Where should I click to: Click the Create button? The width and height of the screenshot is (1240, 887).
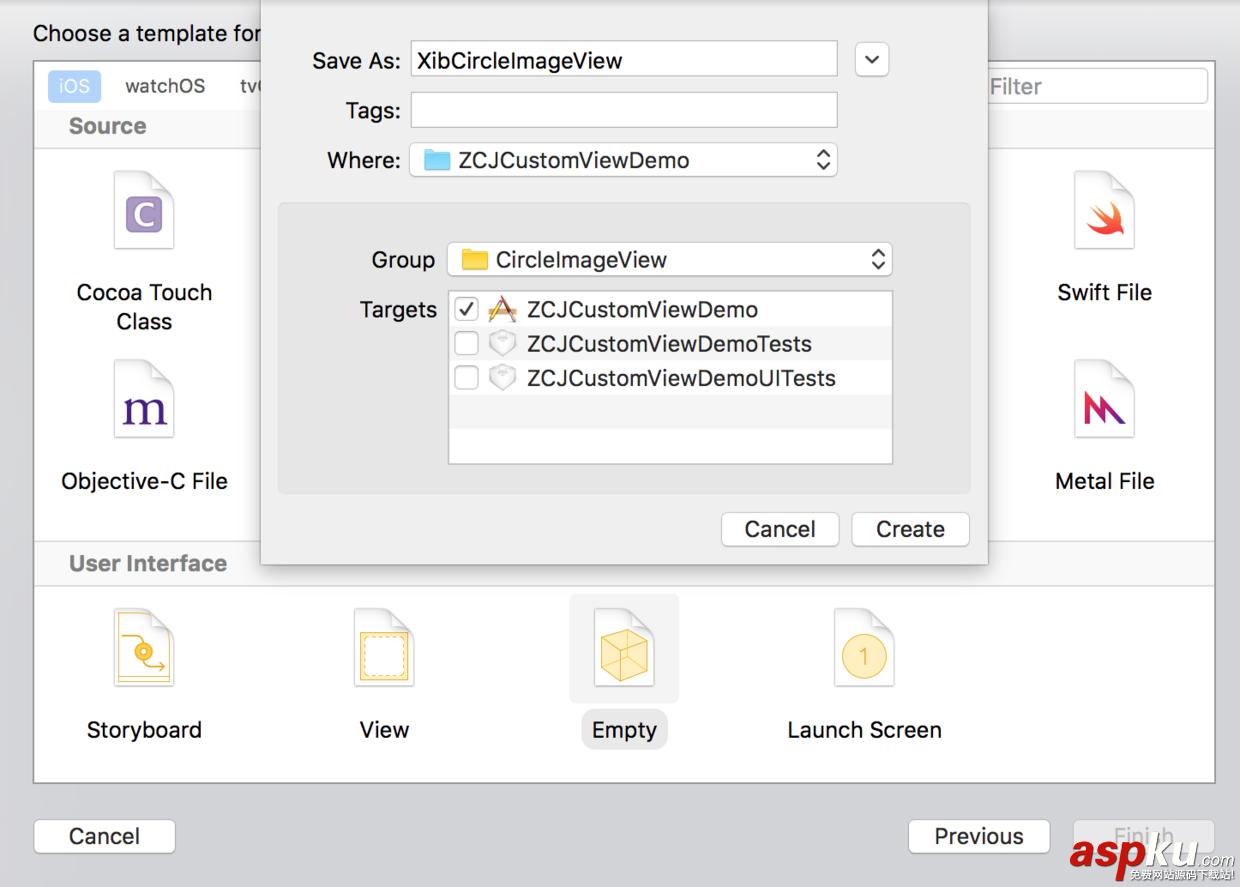tap(910, 529)
